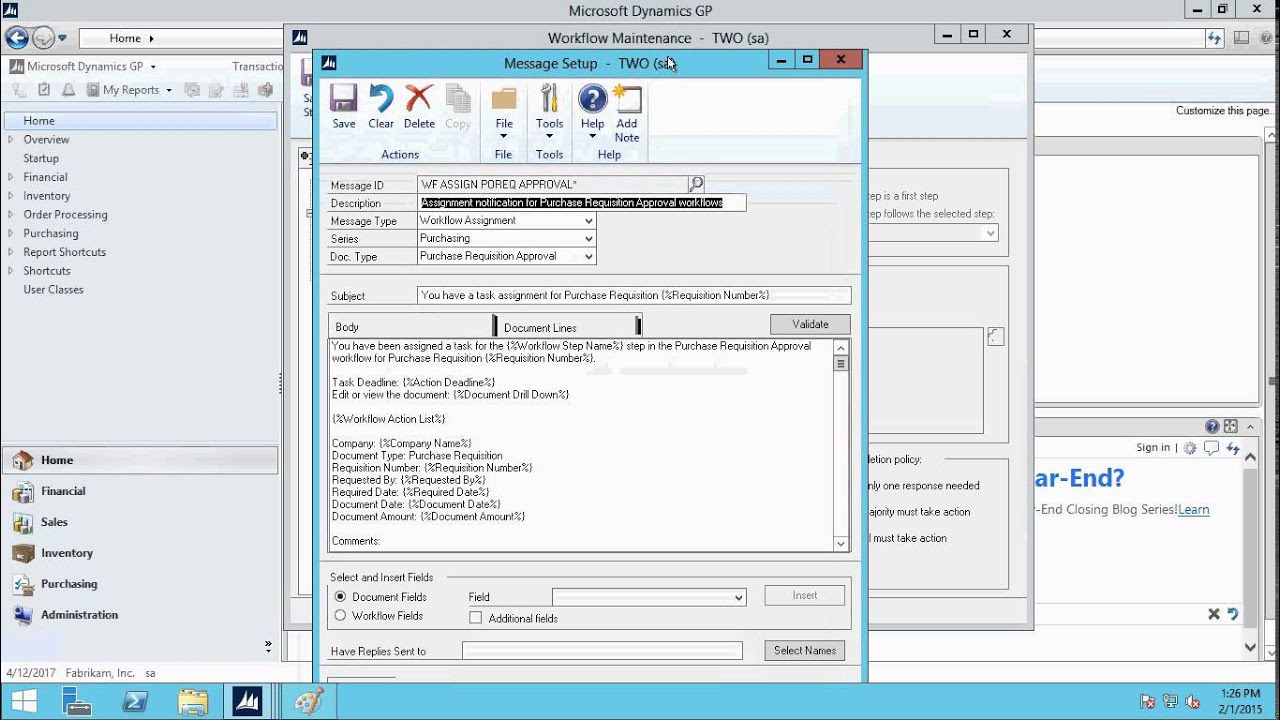Click Customize this page link
The height and width of the screenshot is (720, 1280).
[1224, 111]
